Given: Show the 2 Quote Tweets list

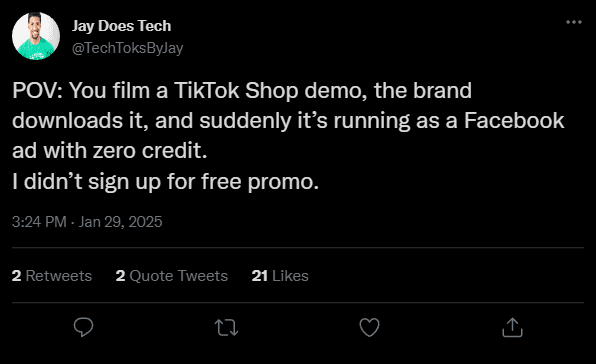Looking at the screenshot, I should coord(172,276).
